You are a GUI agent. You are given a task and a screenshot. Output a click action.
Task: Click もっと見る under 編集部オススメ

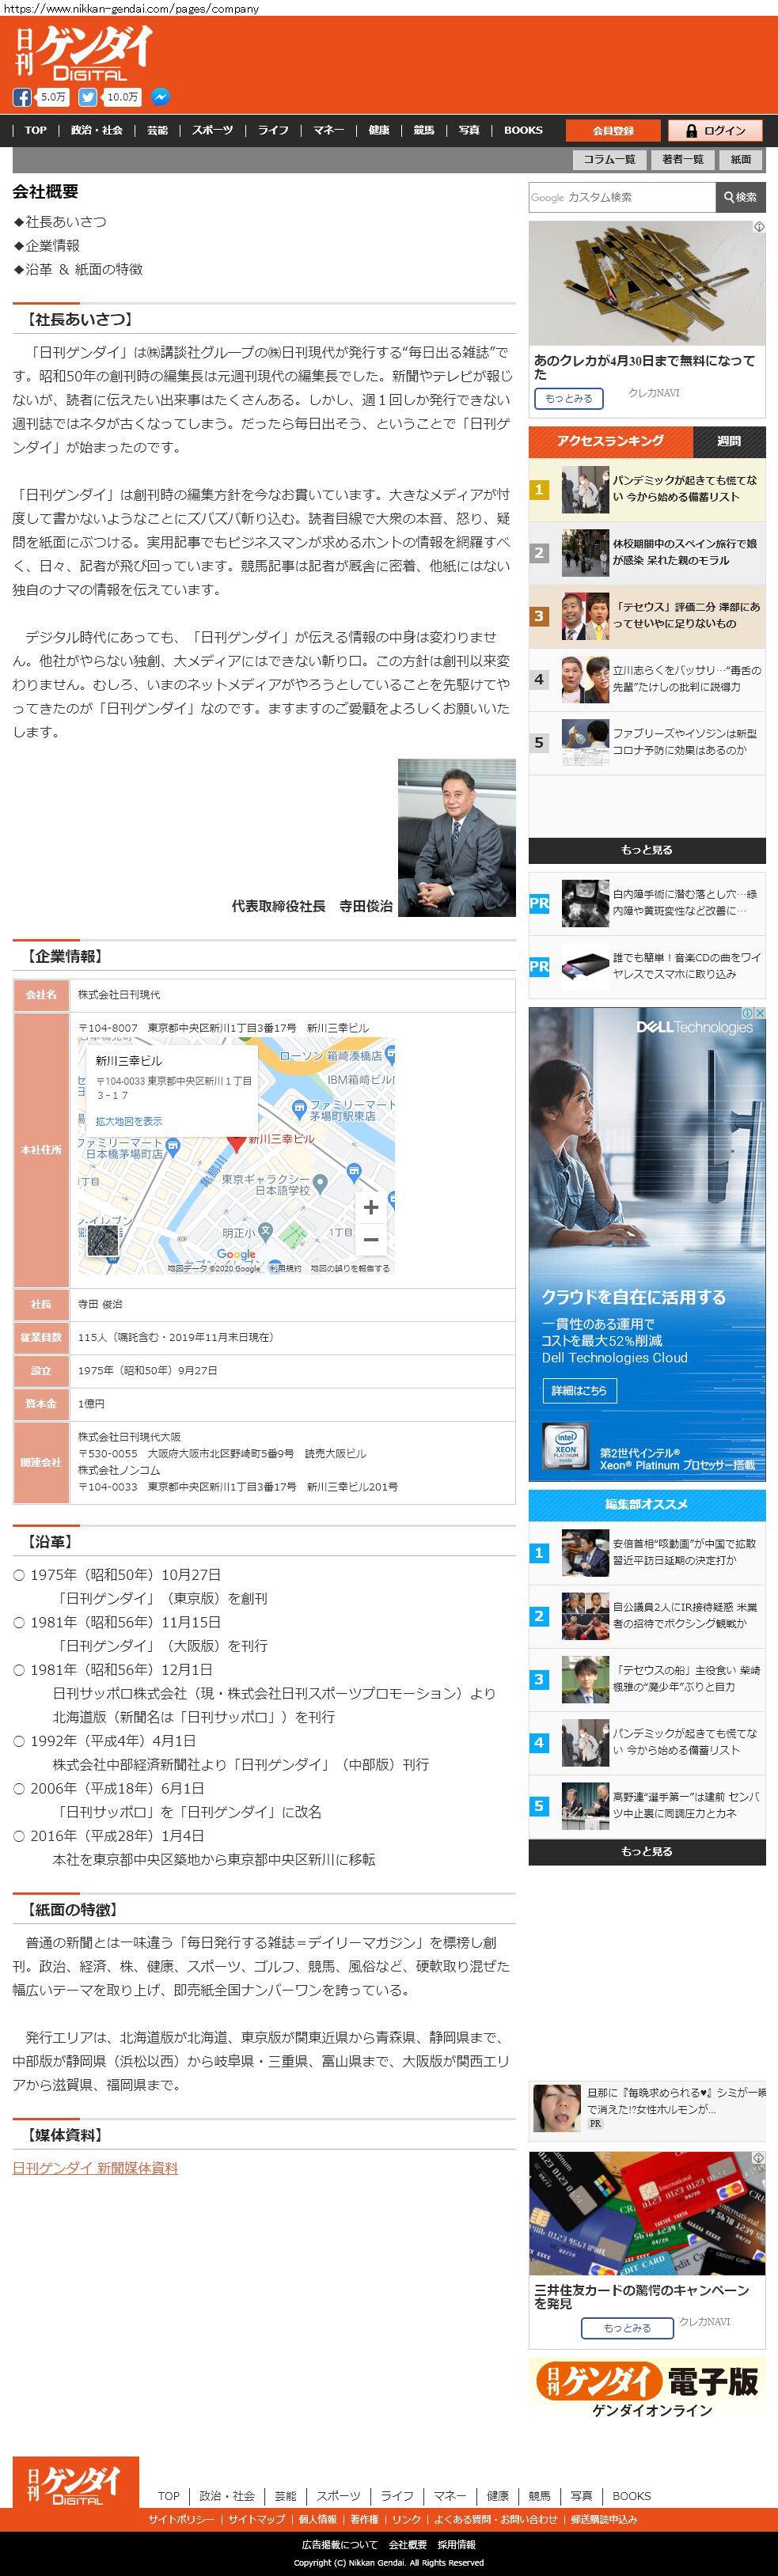pyautogui.click(x=647, y=1852)
